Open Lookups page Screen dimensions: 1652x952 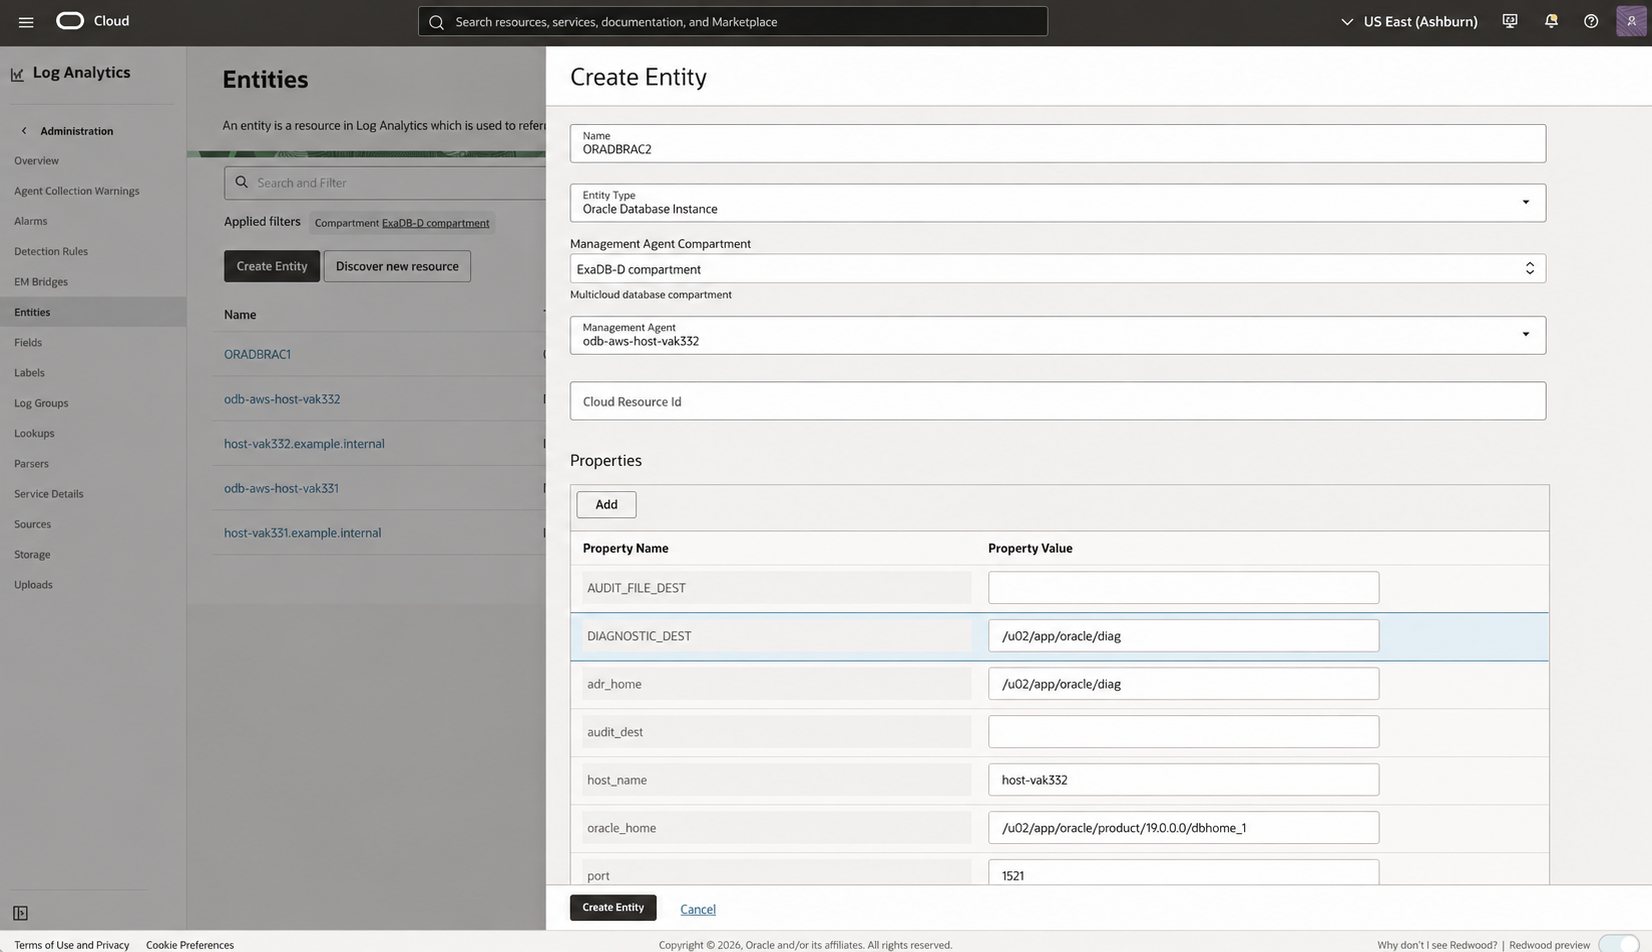coord(34,434)
